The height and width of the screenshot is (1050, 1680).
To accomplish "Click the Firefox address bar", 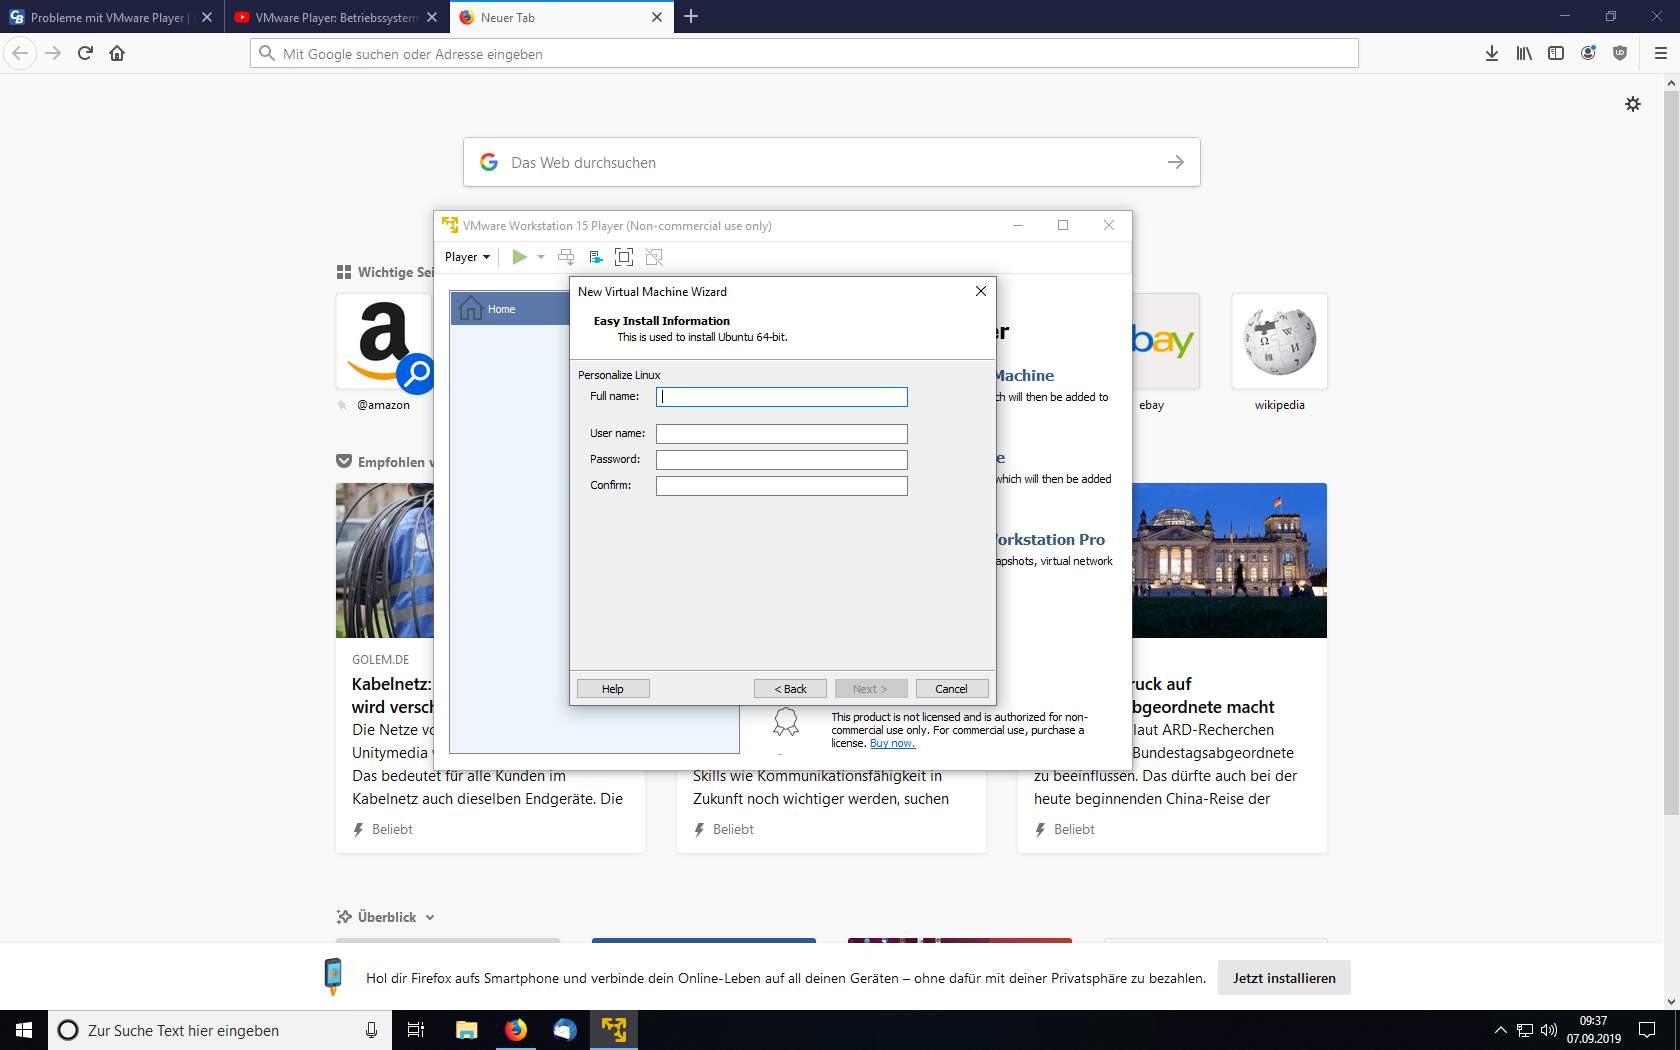I will pos(804,53).
